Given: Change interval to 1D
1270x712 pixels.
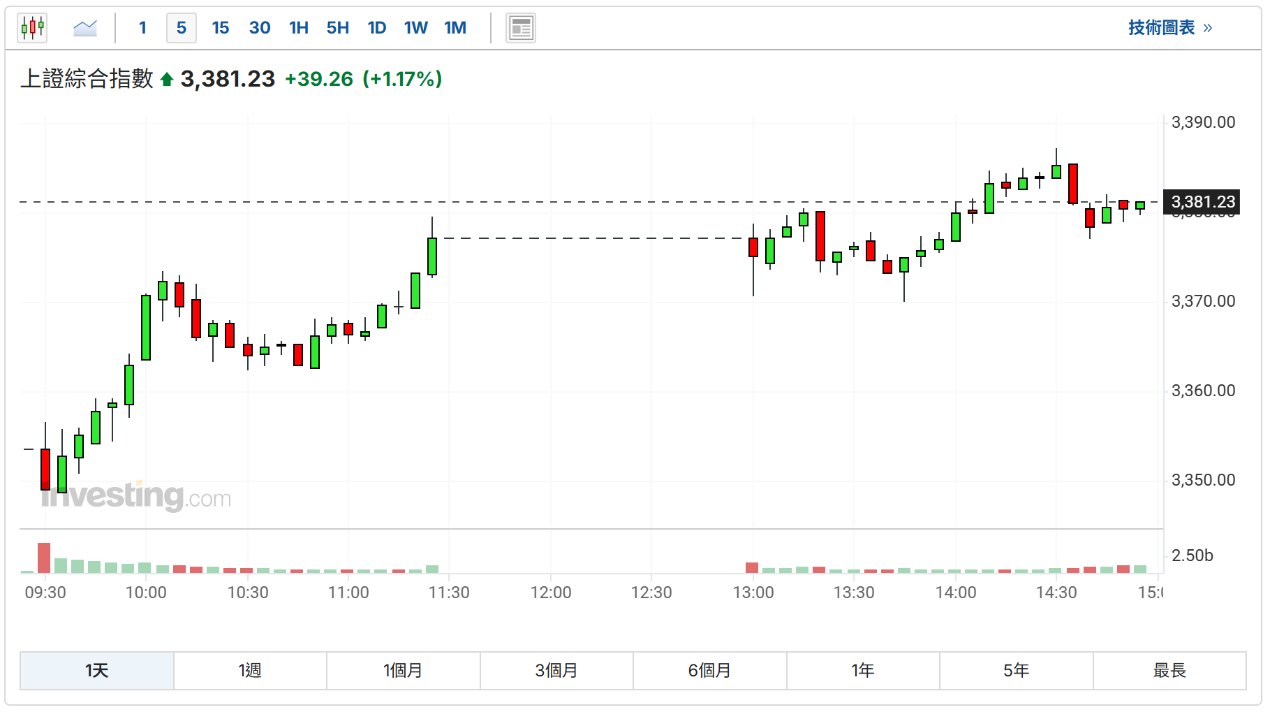Looking at the screenshot, I should pyautogui.click(x=377, y=28).
